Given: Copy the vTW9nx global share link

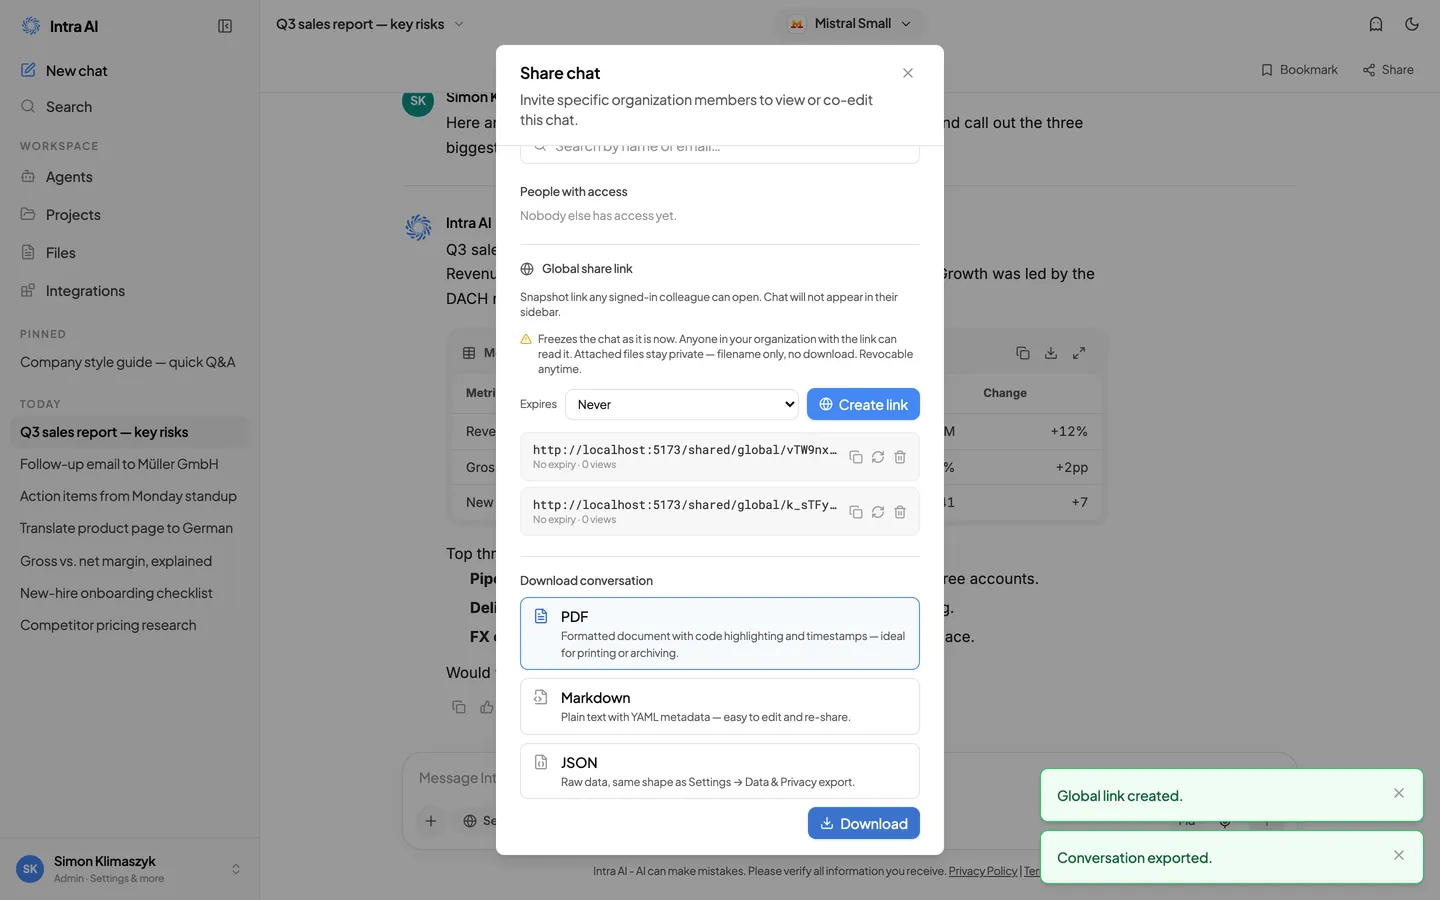Looking at the screenshot, I should point(856,457).
